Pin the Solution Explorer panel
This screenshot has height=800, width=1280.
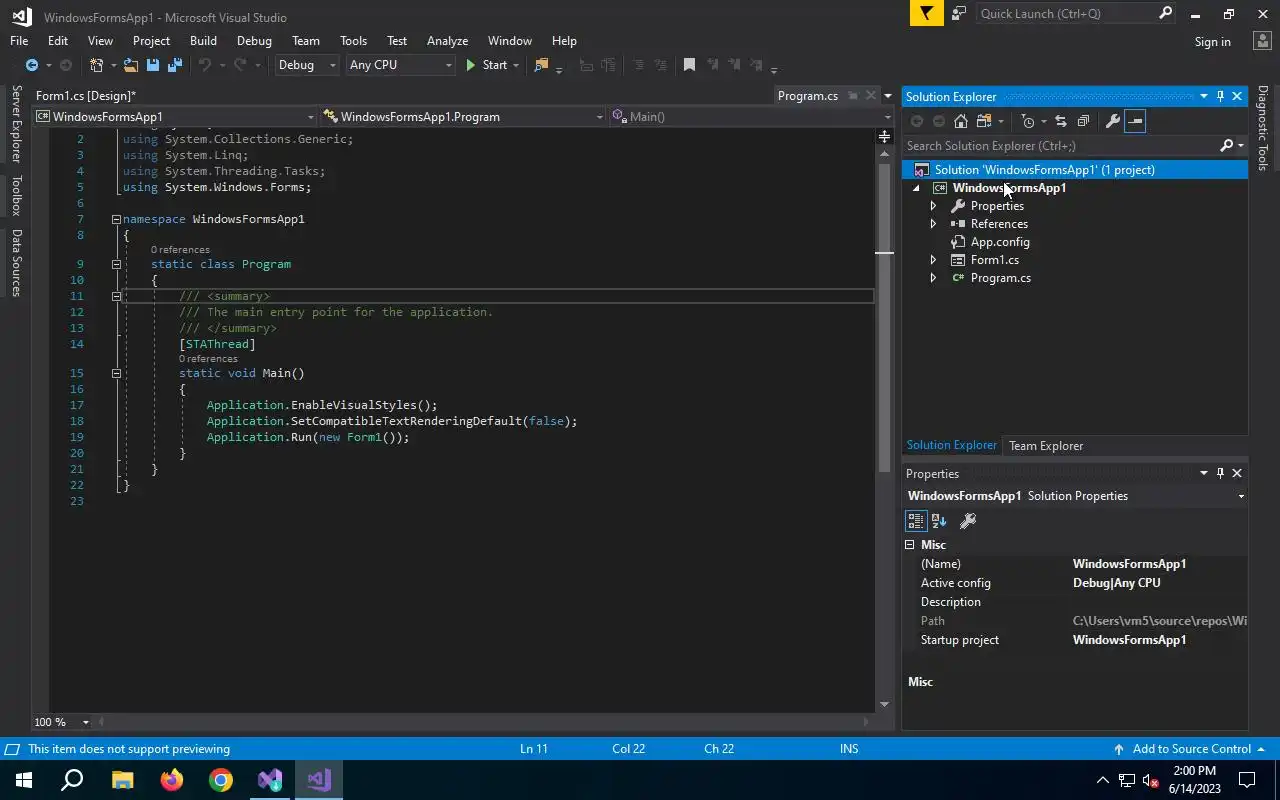tap(1220, 97)
